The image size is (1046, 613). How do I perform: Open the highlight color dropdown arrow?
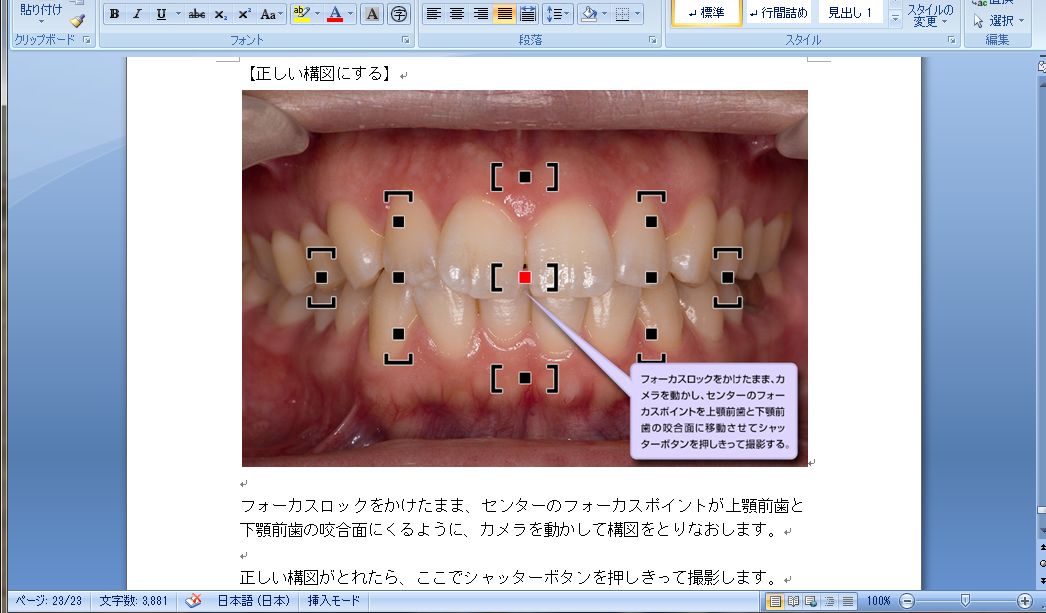[317, 14]
